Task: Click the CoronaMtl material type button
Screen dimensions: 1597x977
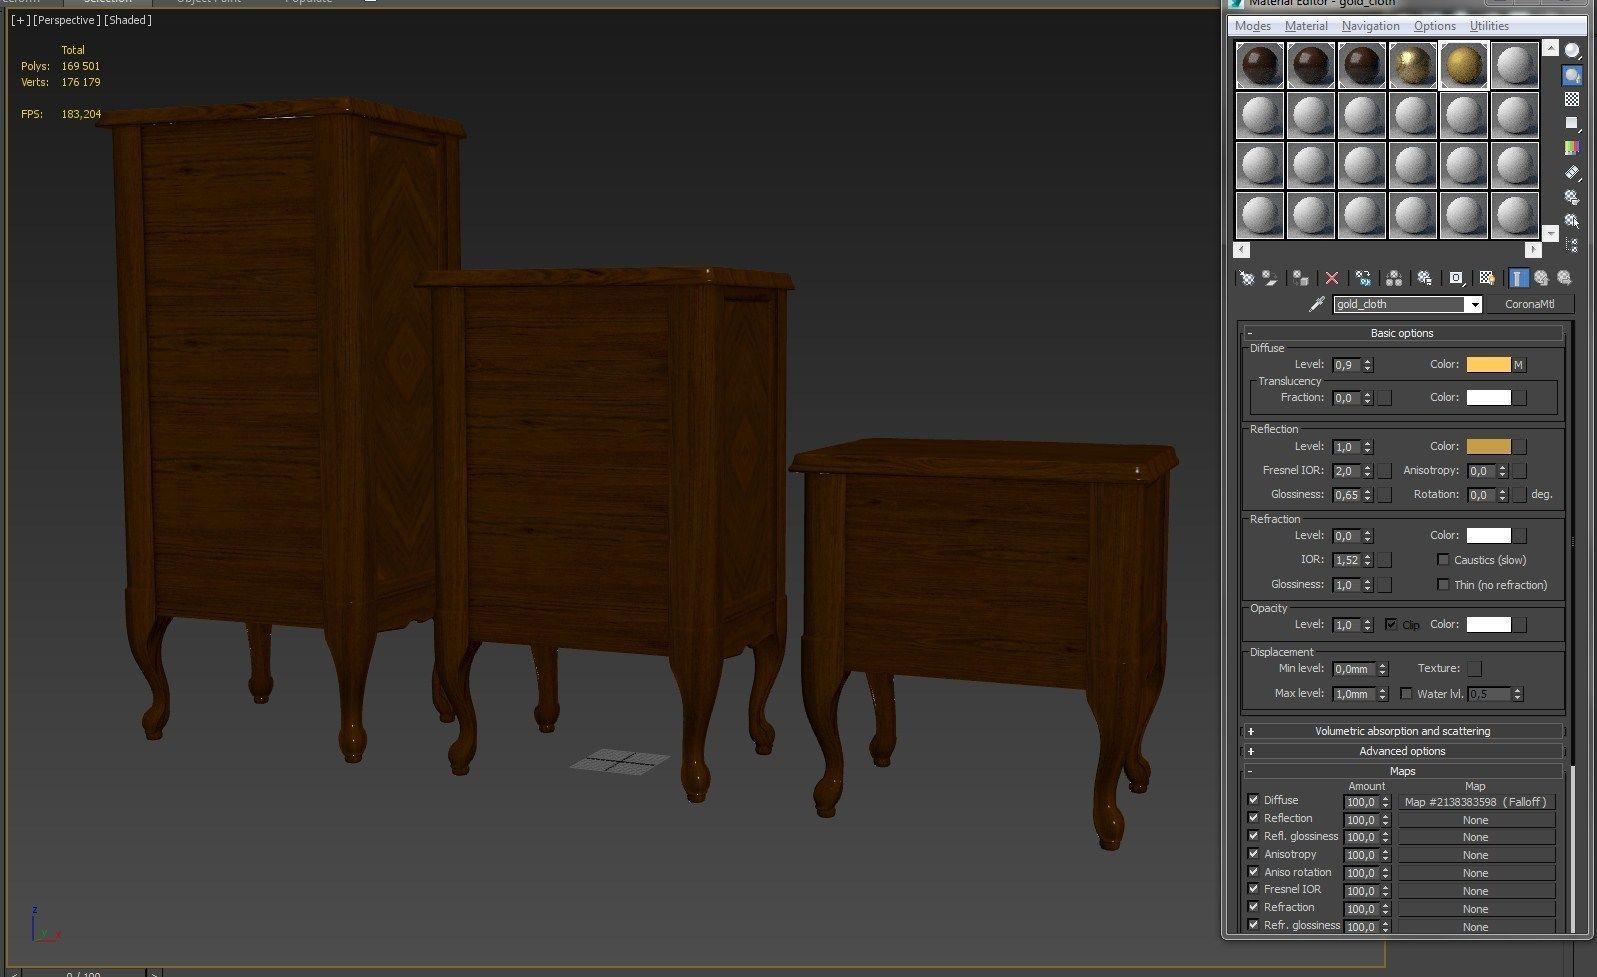Action: (x=1529, y=304)
